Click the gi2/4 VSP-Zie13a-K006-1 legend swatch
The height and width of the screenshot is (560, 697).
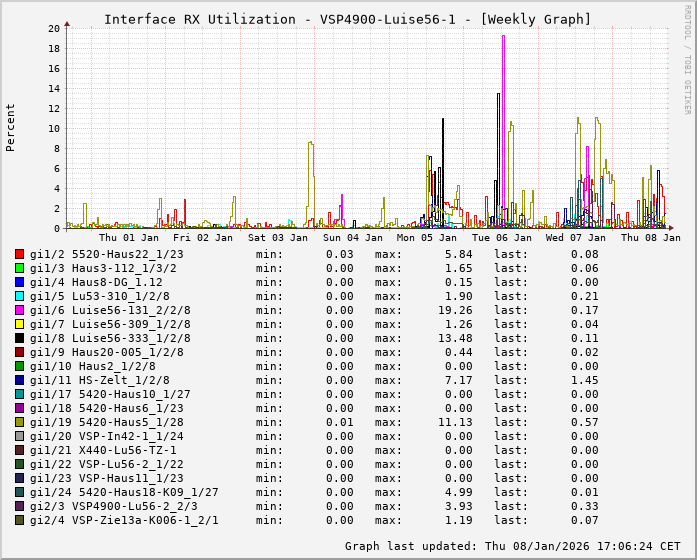[20, 520]
